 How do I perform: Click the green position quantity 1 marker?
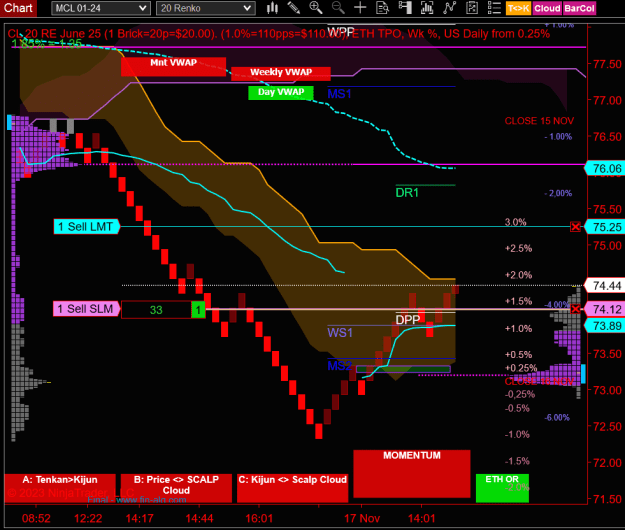[x=198, y=310]
